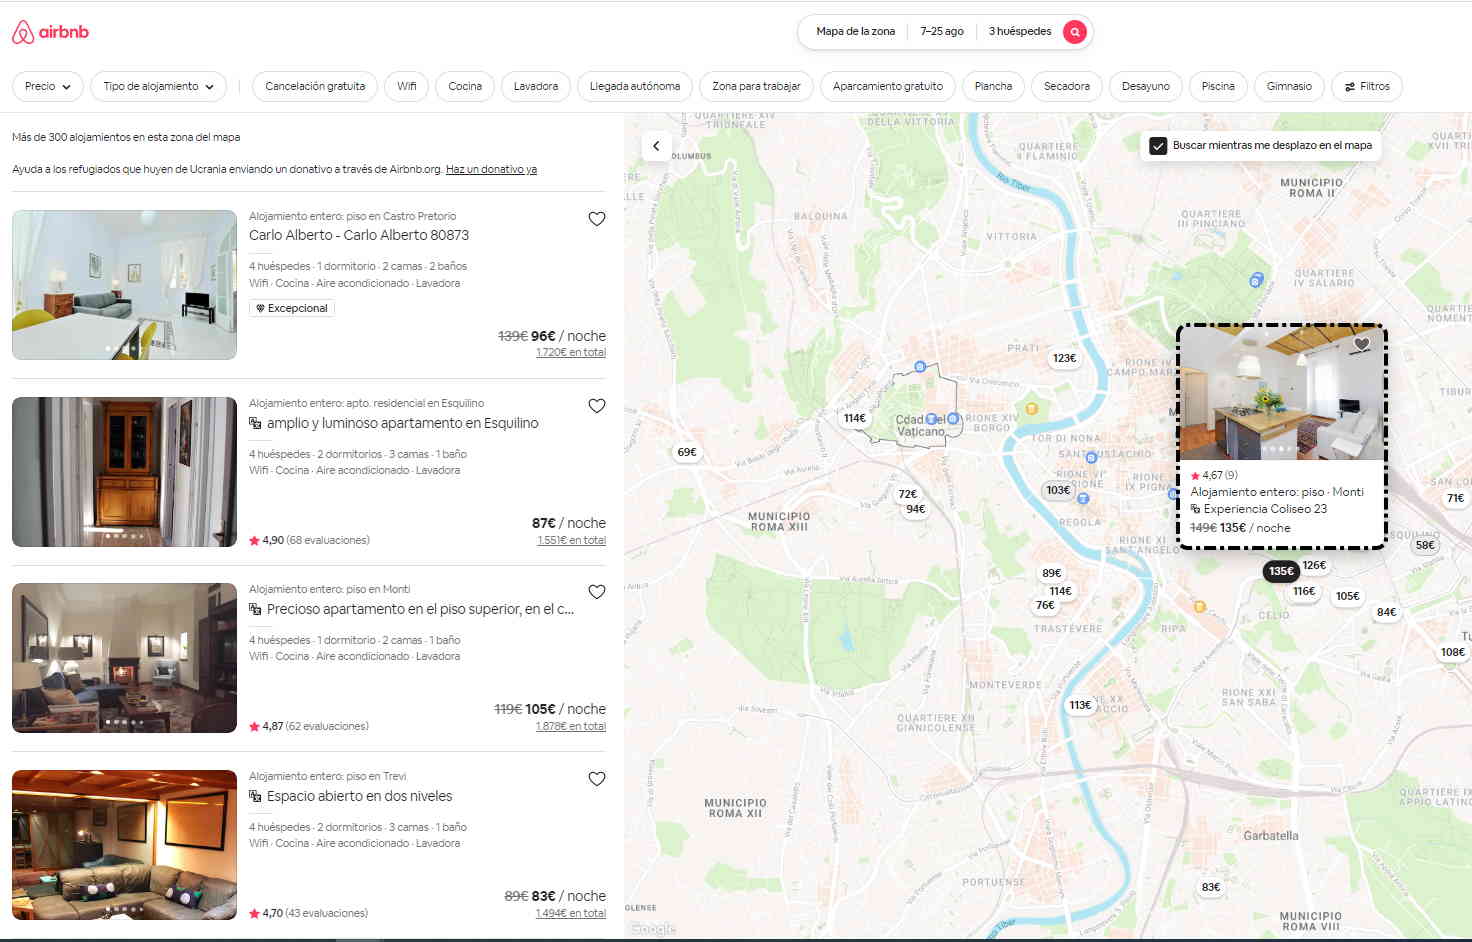Toggle the Zona para trabajar filter

[756, 86]
